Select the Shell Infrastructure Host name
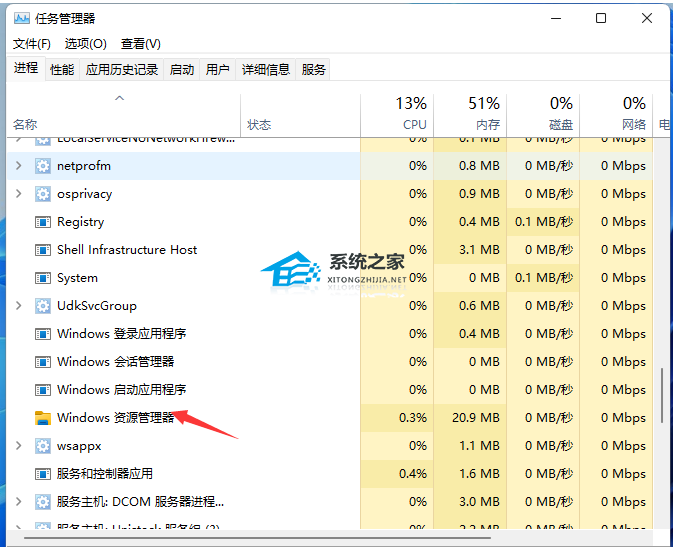Screen dimensions: 673x547 127,250
